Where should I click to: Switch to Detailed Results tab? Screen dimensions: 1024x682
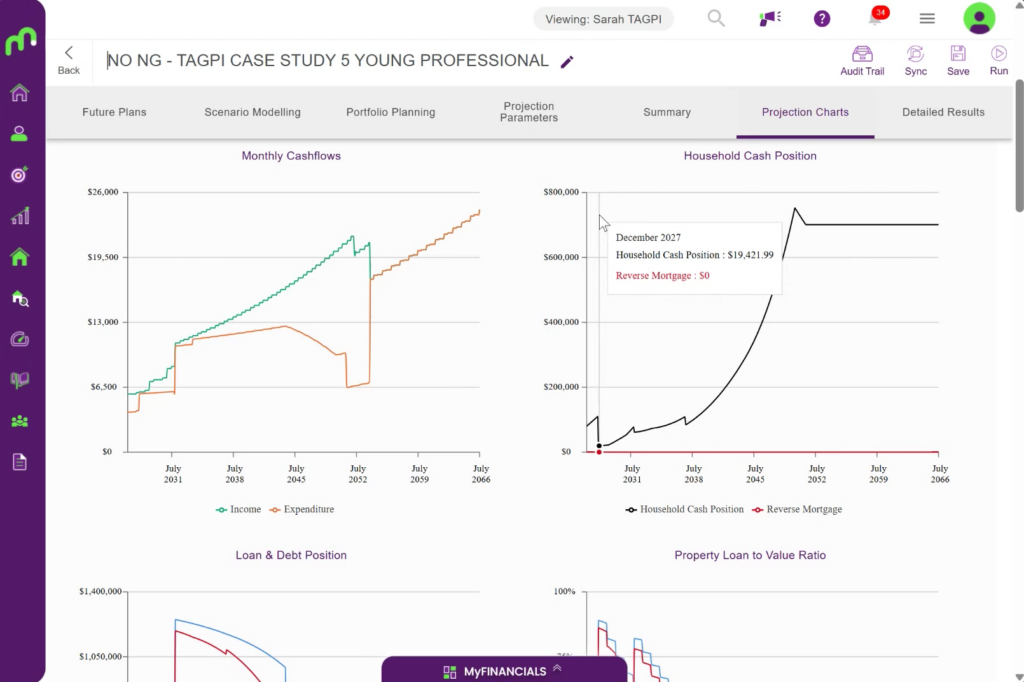tap(943, 112)
